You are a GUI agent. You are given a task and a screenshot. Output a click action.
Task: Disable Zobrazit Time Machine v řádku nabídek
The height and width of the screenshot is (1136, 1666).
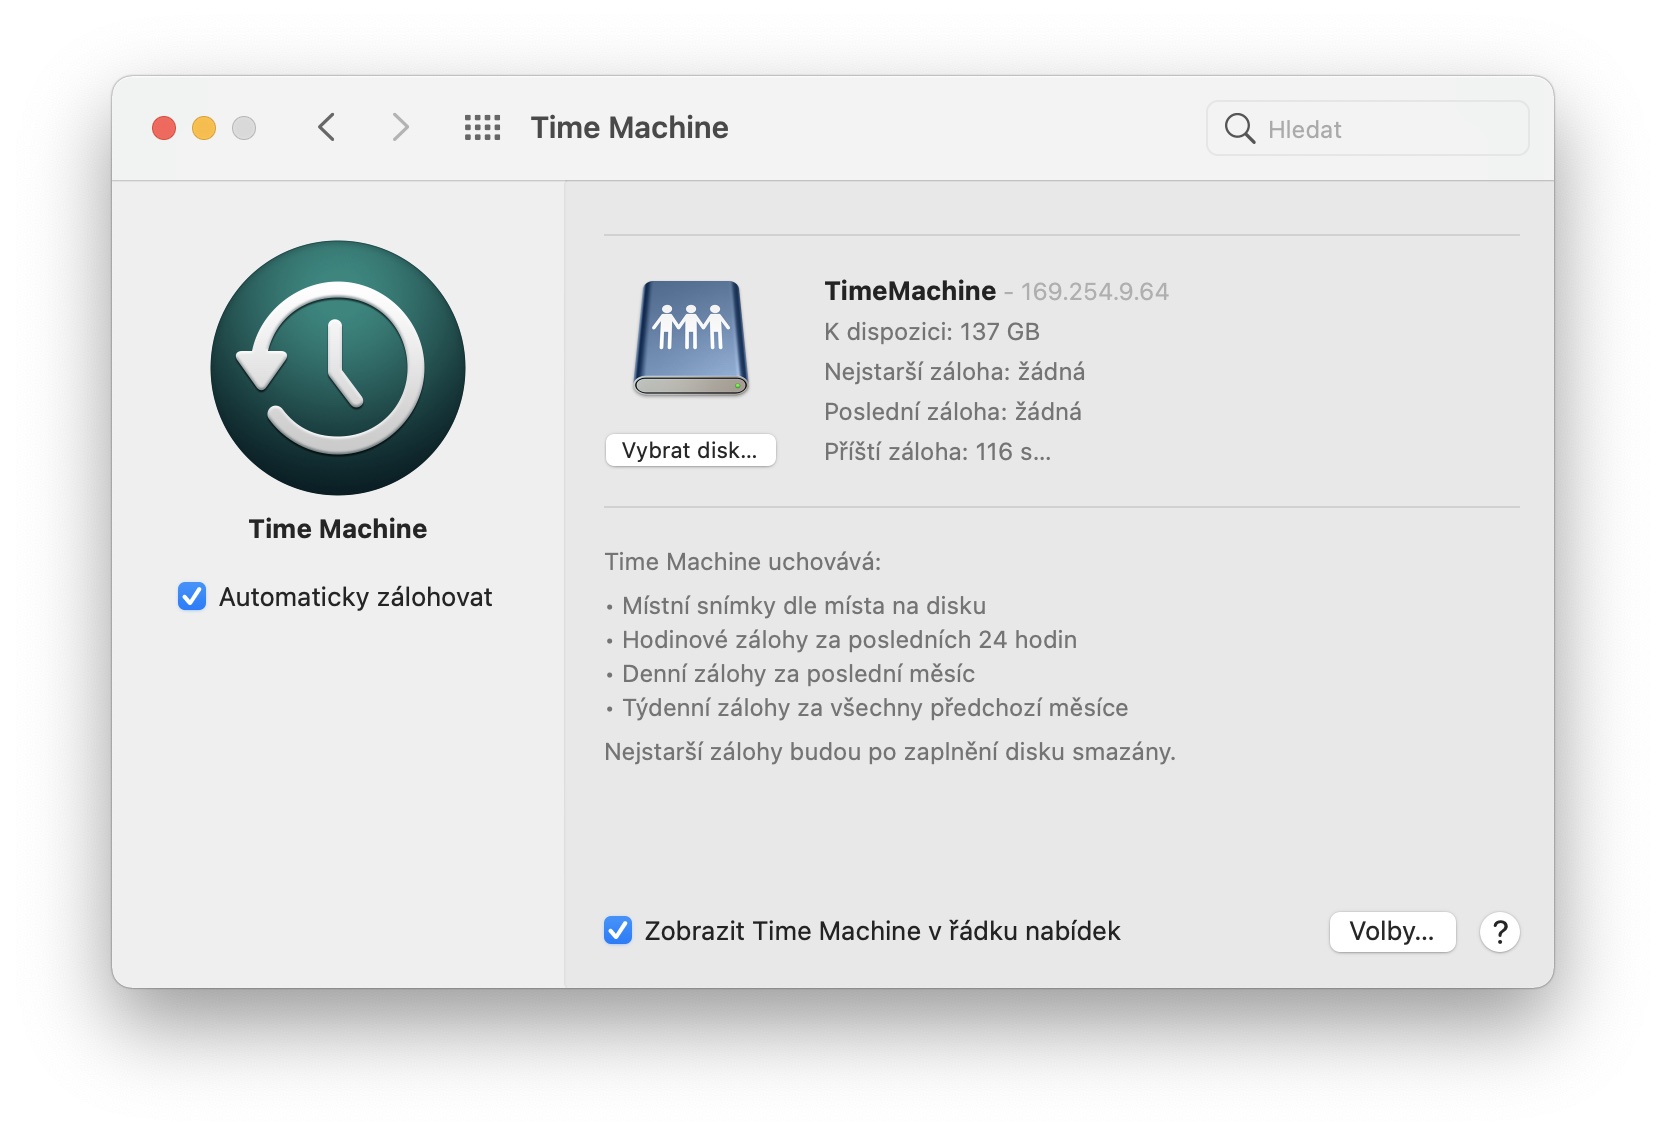pos(618,931)
